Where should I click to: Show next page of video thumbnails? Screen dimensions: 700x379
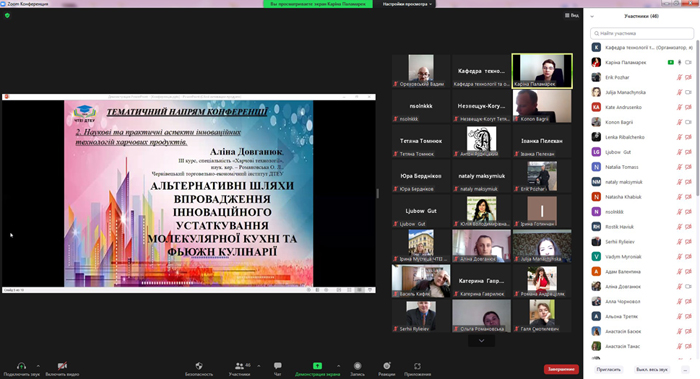pos(481,341)
